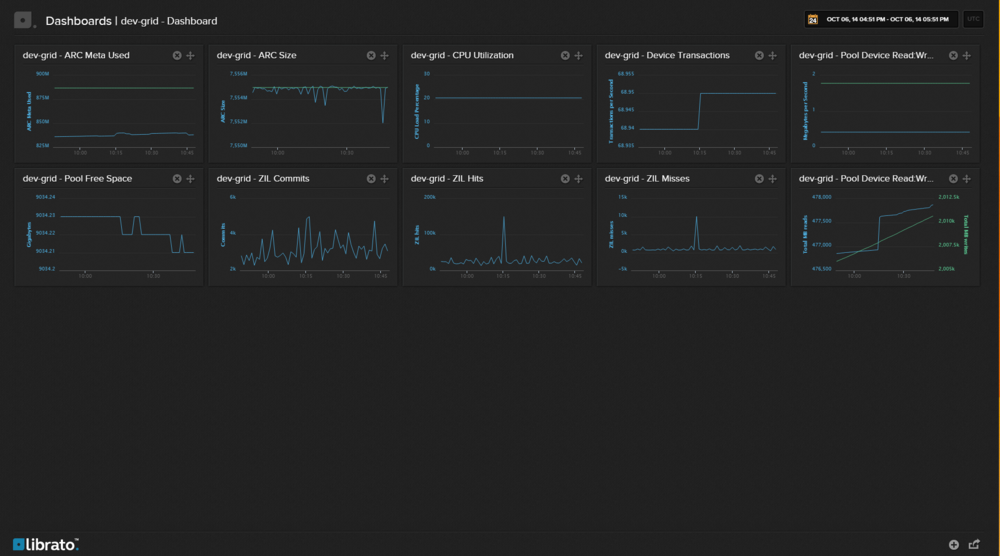Click the ARC Meta Used line graph
The height and width of the screenshot is (556, 1000).
pos(124,111)
